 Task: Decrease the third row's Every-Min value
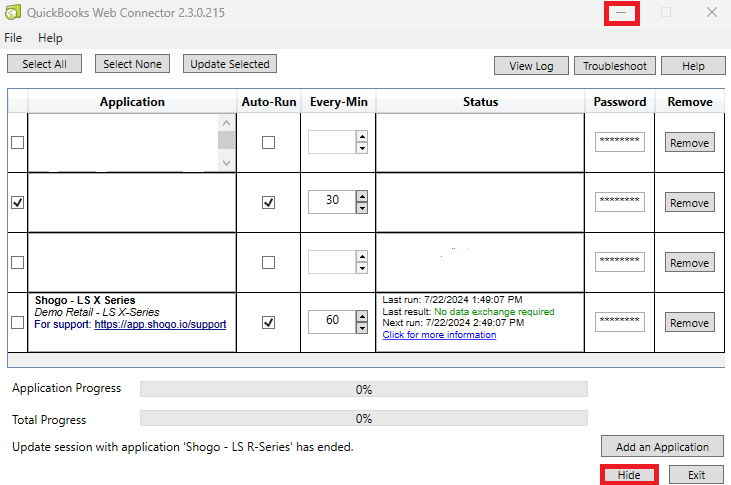point(362,268)
